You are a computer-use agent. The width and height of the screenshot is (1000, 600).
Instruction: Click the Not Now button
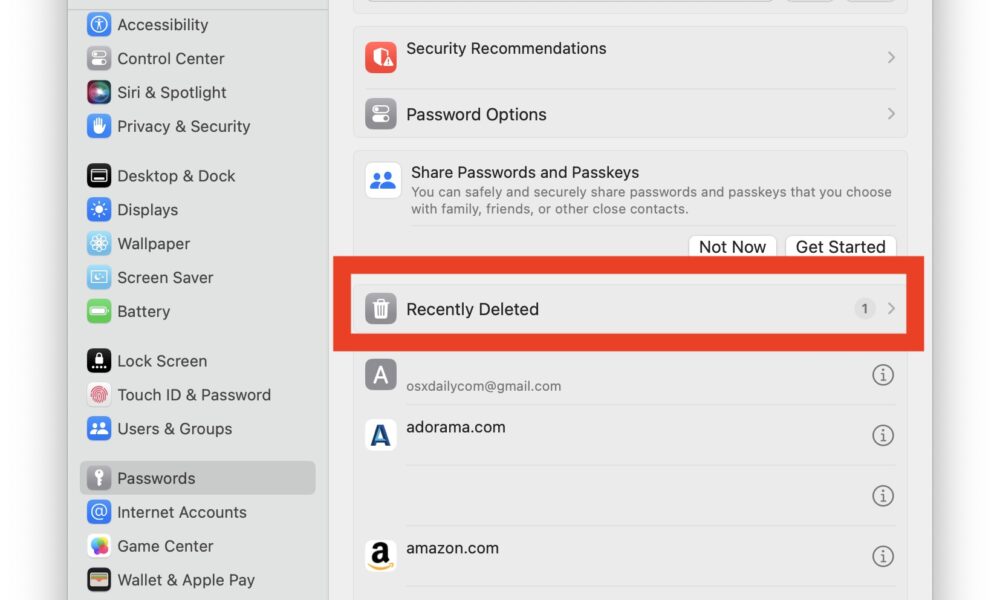click(x=732, y=247)
